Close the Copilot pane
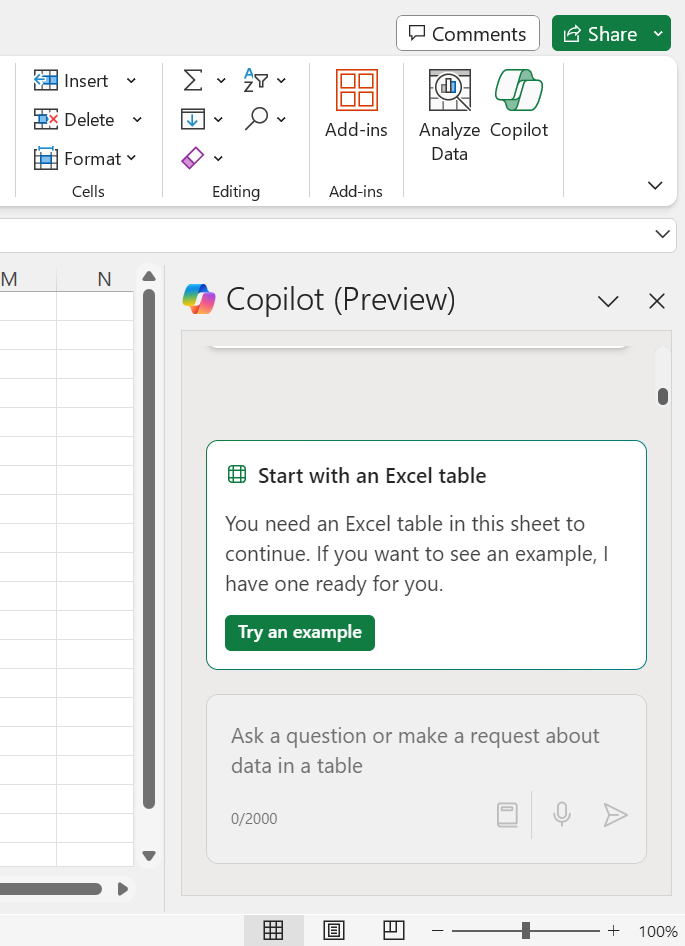Image resolution: width=685 pixels, height=946 pixels. coord(657,301)
